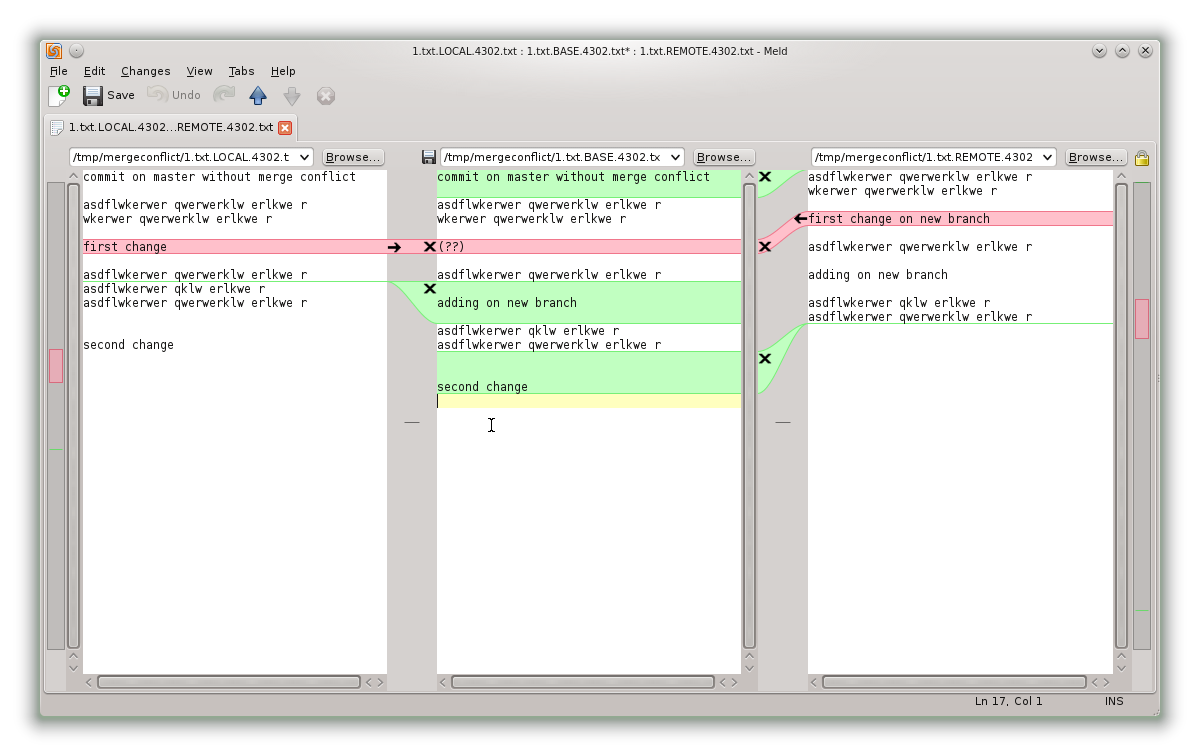Click the grey Stop toolbar icon
The height and width of the screenshot is (756, 1200).
click(326, 95)
